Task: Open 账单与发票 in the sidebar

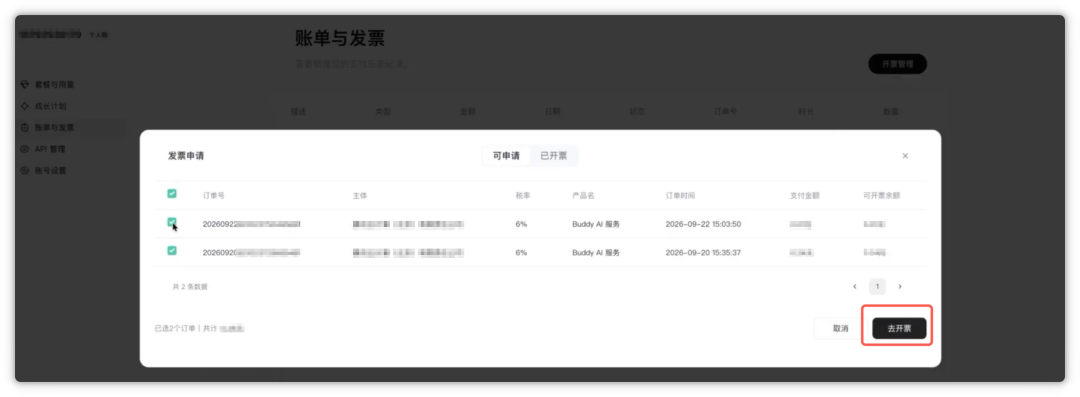Action: [x=54, y=128]
